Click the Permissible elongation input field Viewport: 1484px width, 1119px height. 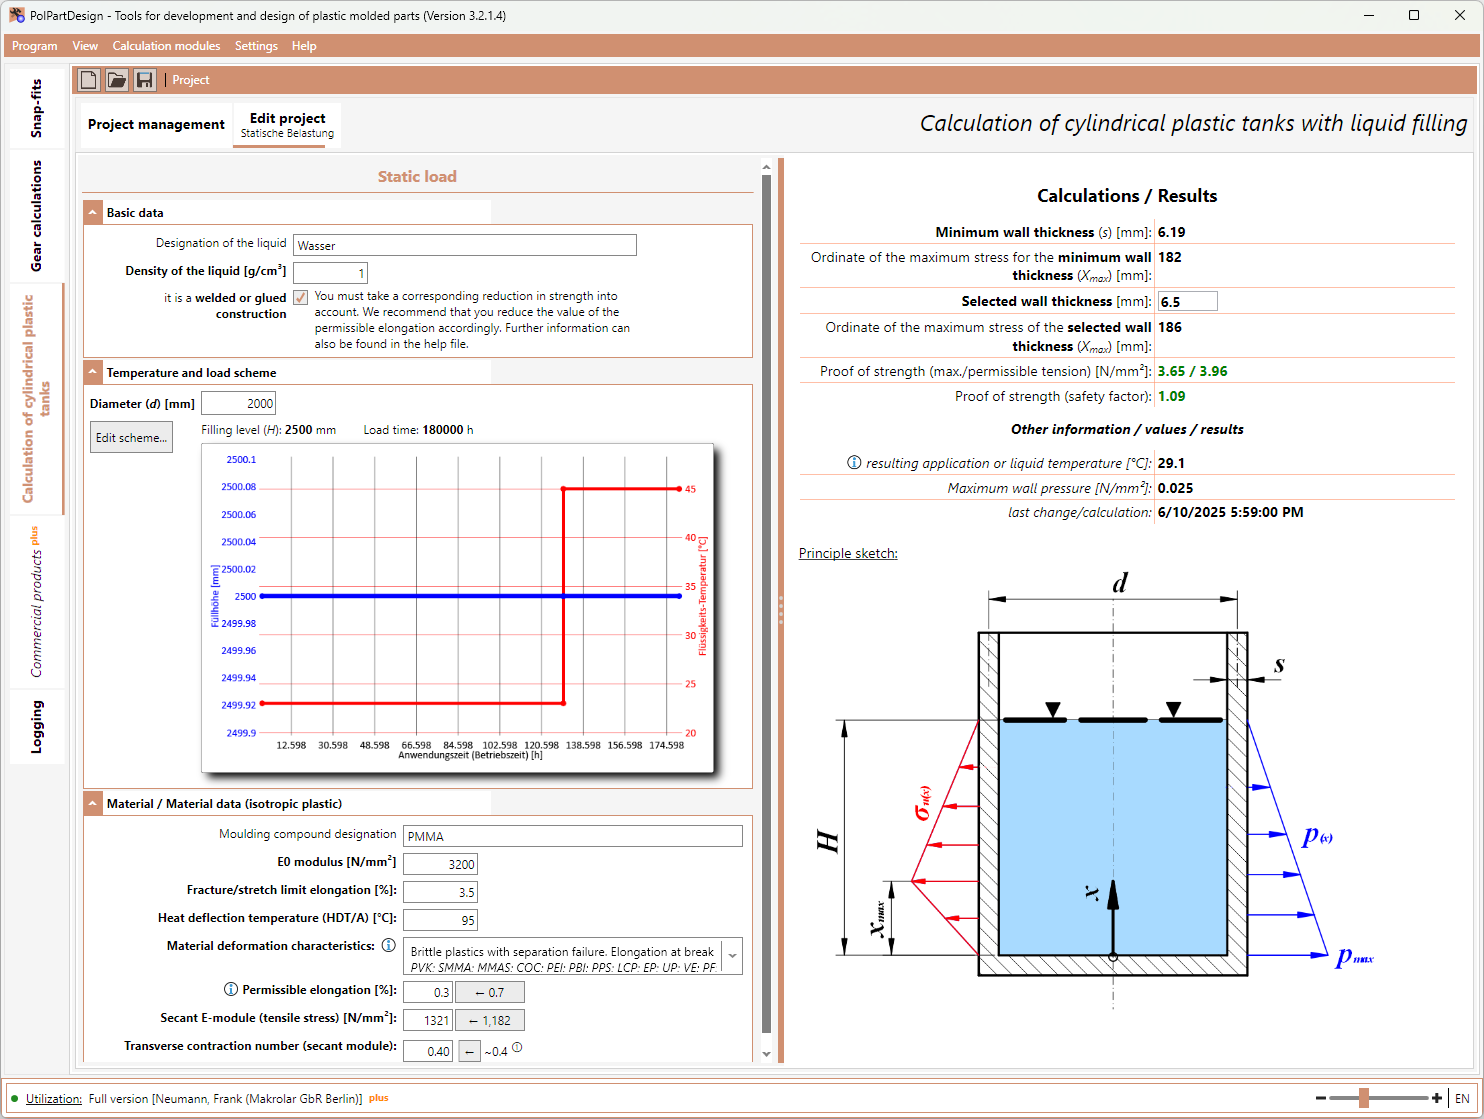click(x=428, y=992)
